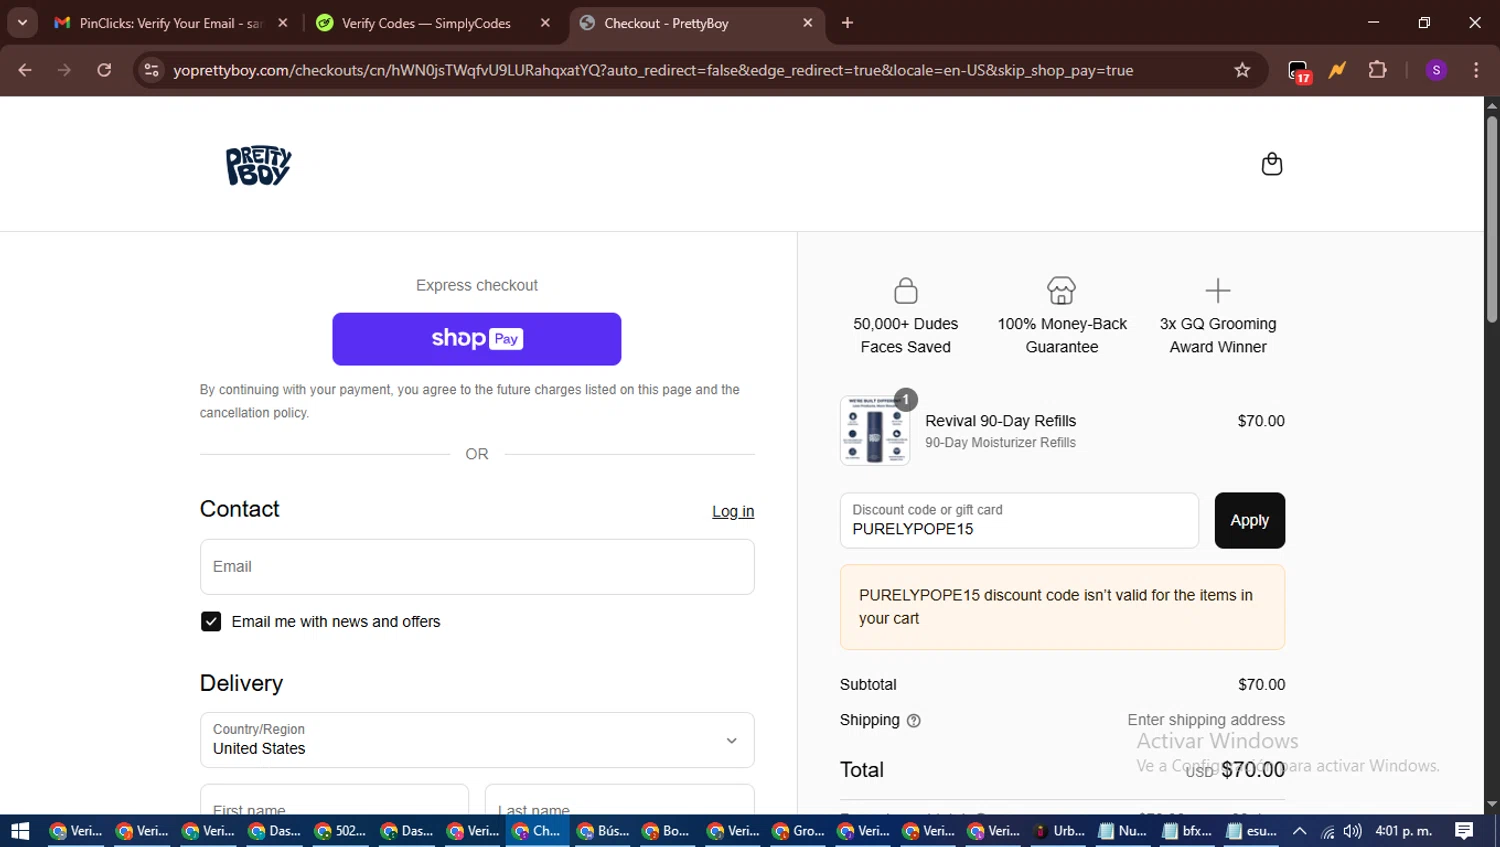Uncheck Email me with news and offers
This screenshot has height=847, width=1500.
coord(211,622)
